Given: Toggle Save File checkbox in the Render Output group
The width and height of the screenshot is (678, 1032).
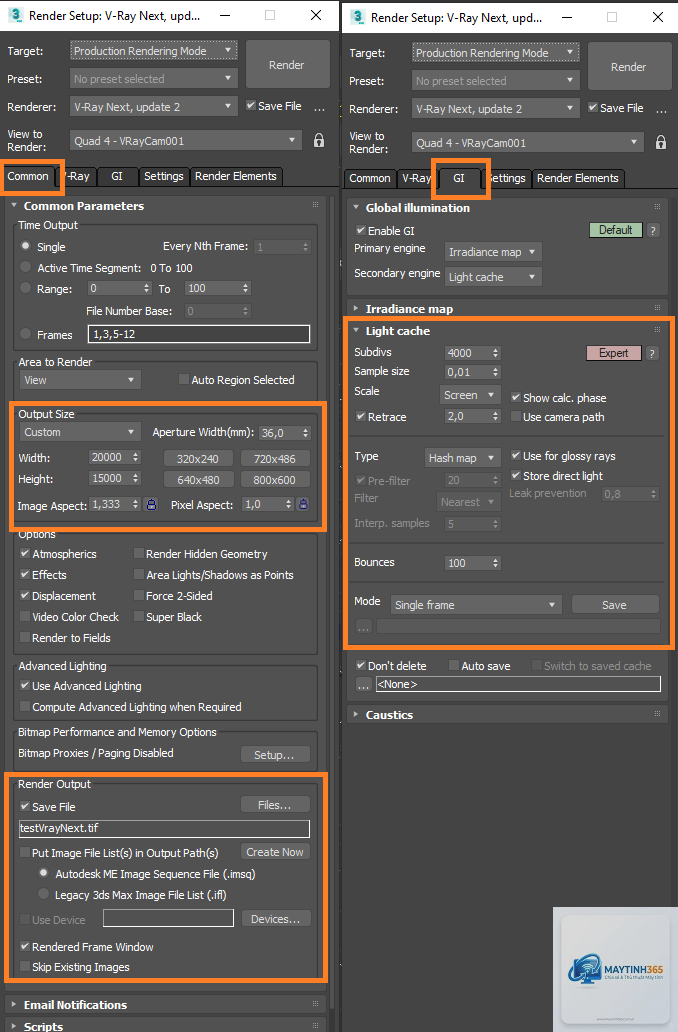Looking at the screenshot, I should [x=25, y=806].
